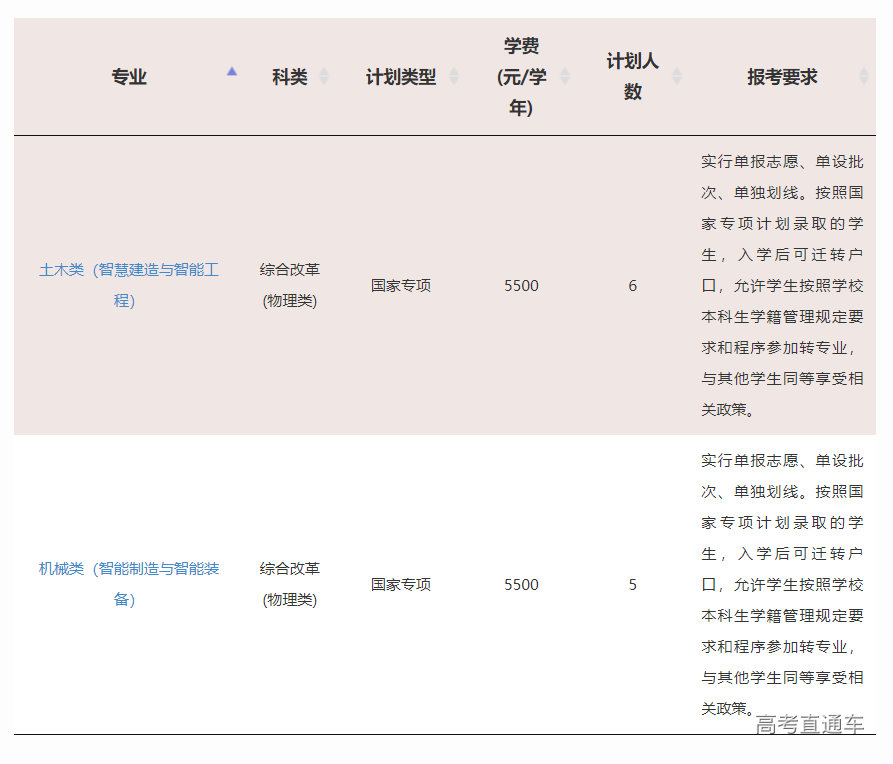Click the 报考要求 column header text
Screen dimensions: 893x764
(x=782, y=77)
